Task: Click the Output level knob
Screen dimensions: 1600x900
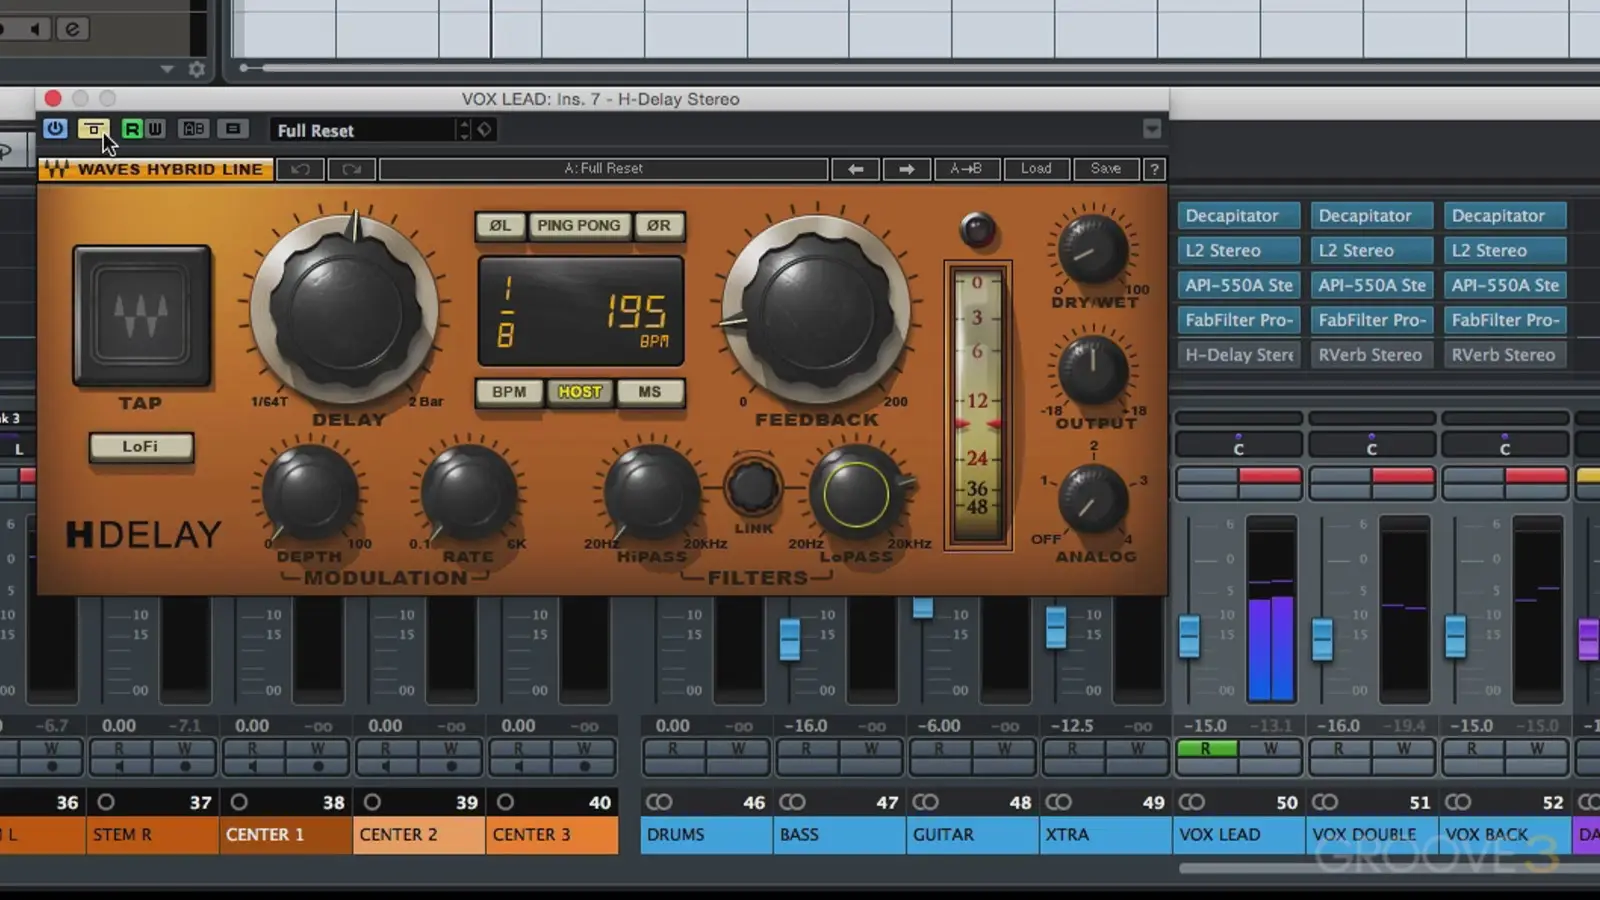Action: [x=1092, y=371]
